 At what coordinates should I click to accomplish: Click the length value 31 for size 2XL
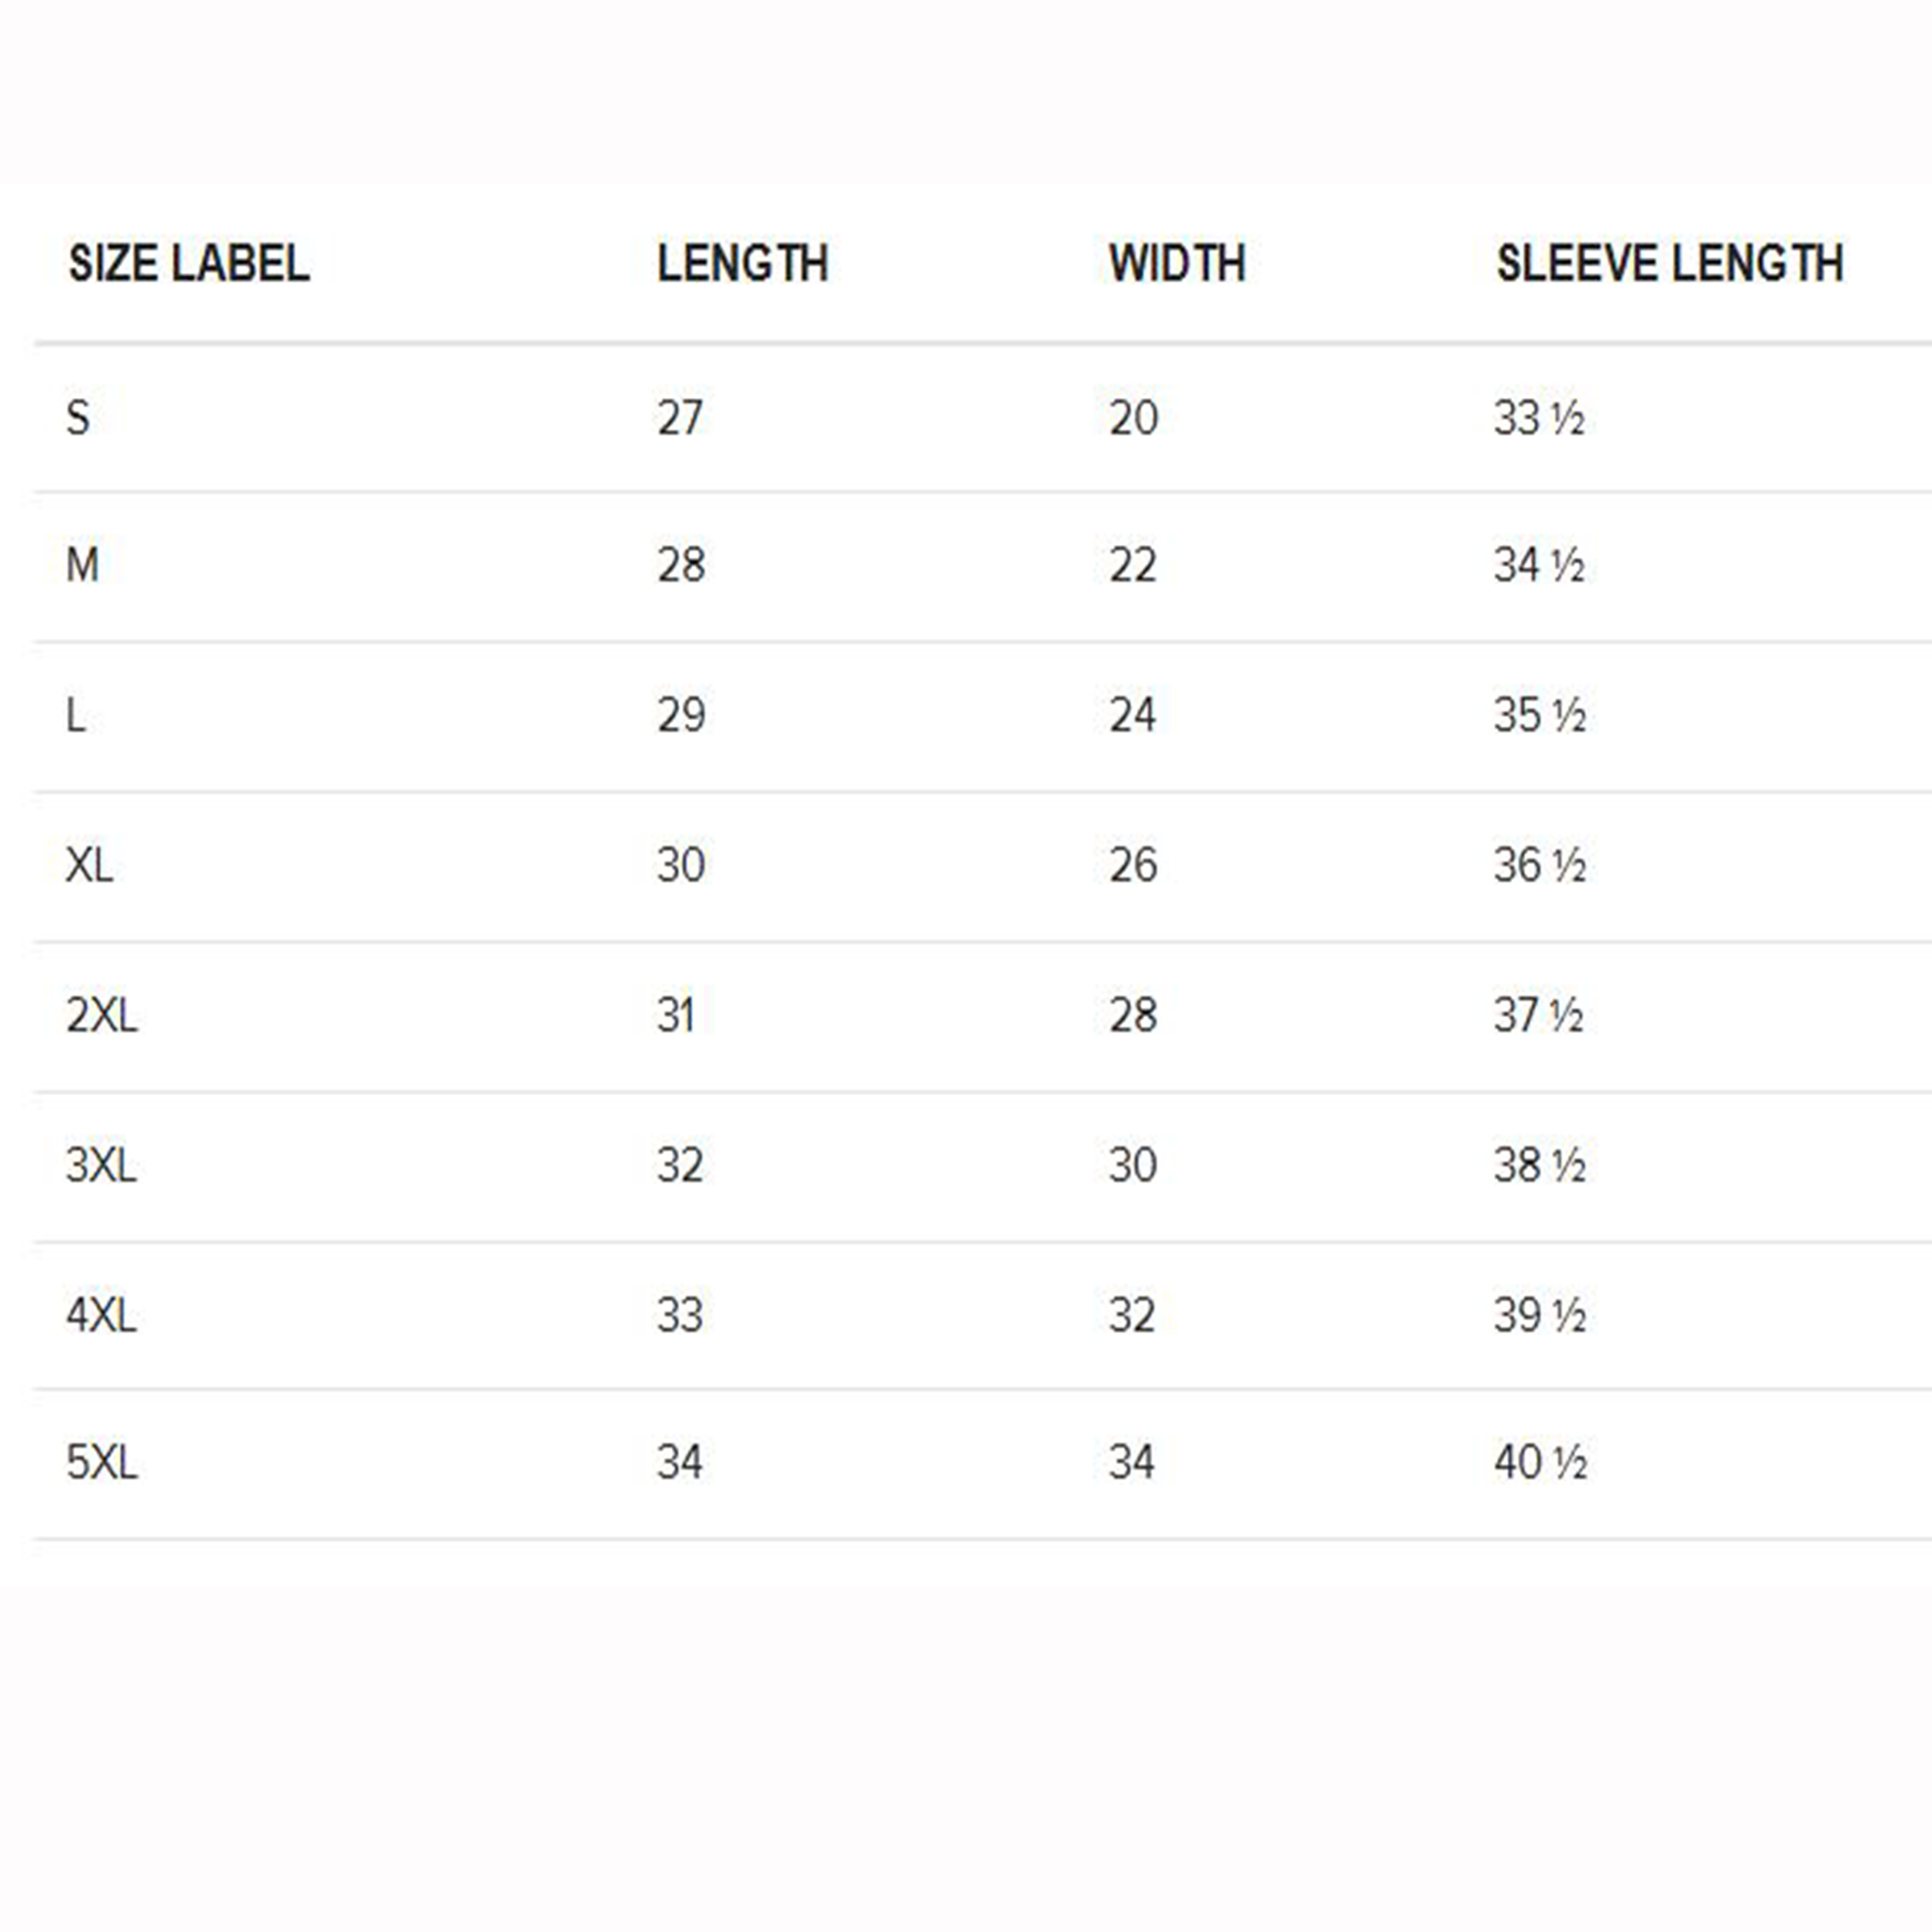click(x=675, y=1015)
